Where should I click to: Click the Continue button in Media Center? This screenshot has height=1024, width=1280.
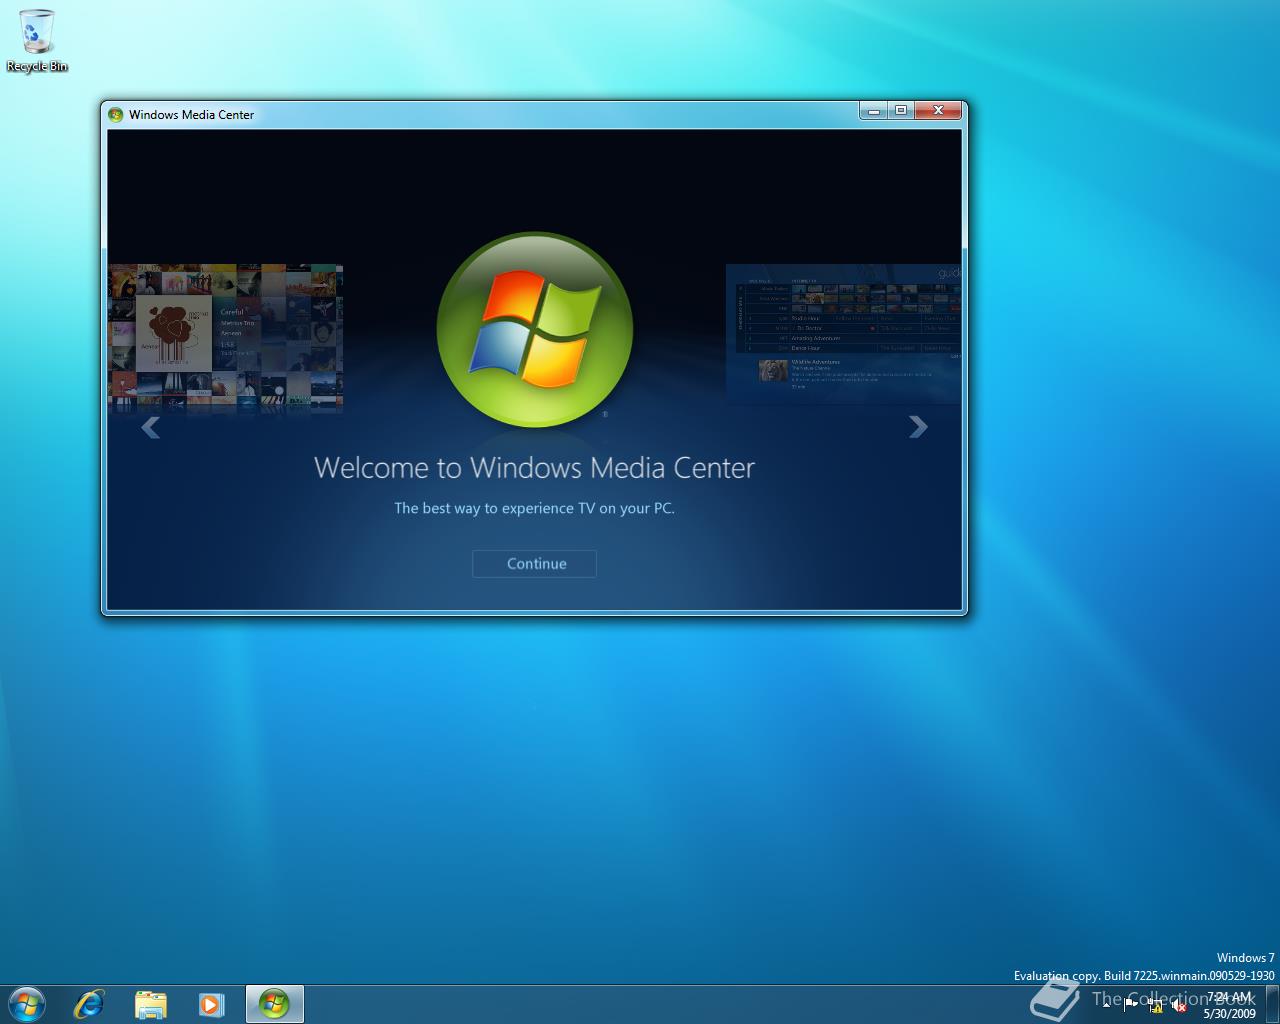pos(534,564)
